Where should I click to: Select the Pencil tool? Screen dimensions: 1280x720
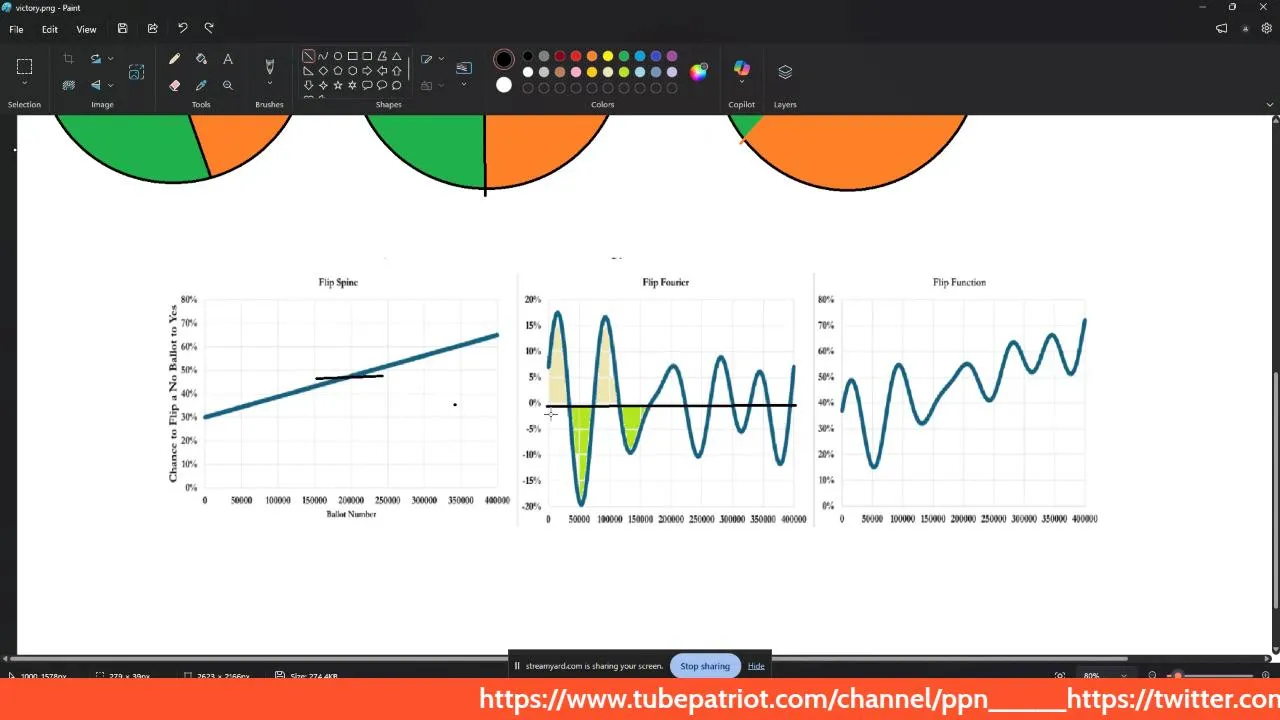click(x=175, y=60)
